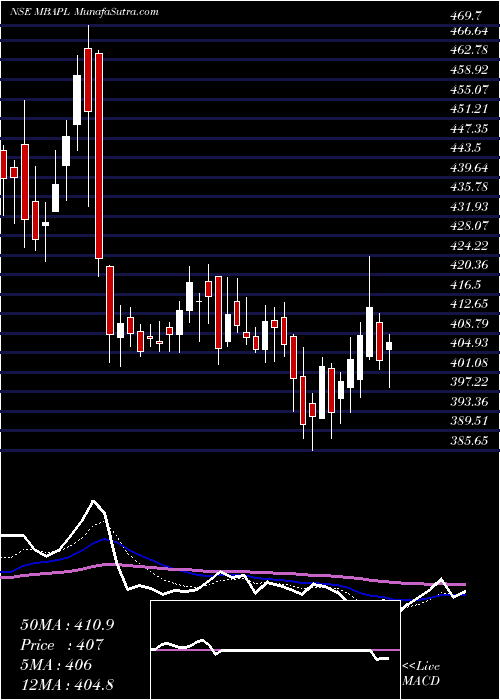Click the Live MACD inset chart box
Viewport: 500px width, 700px height.
pyautogui.click(x=275, y=650)
